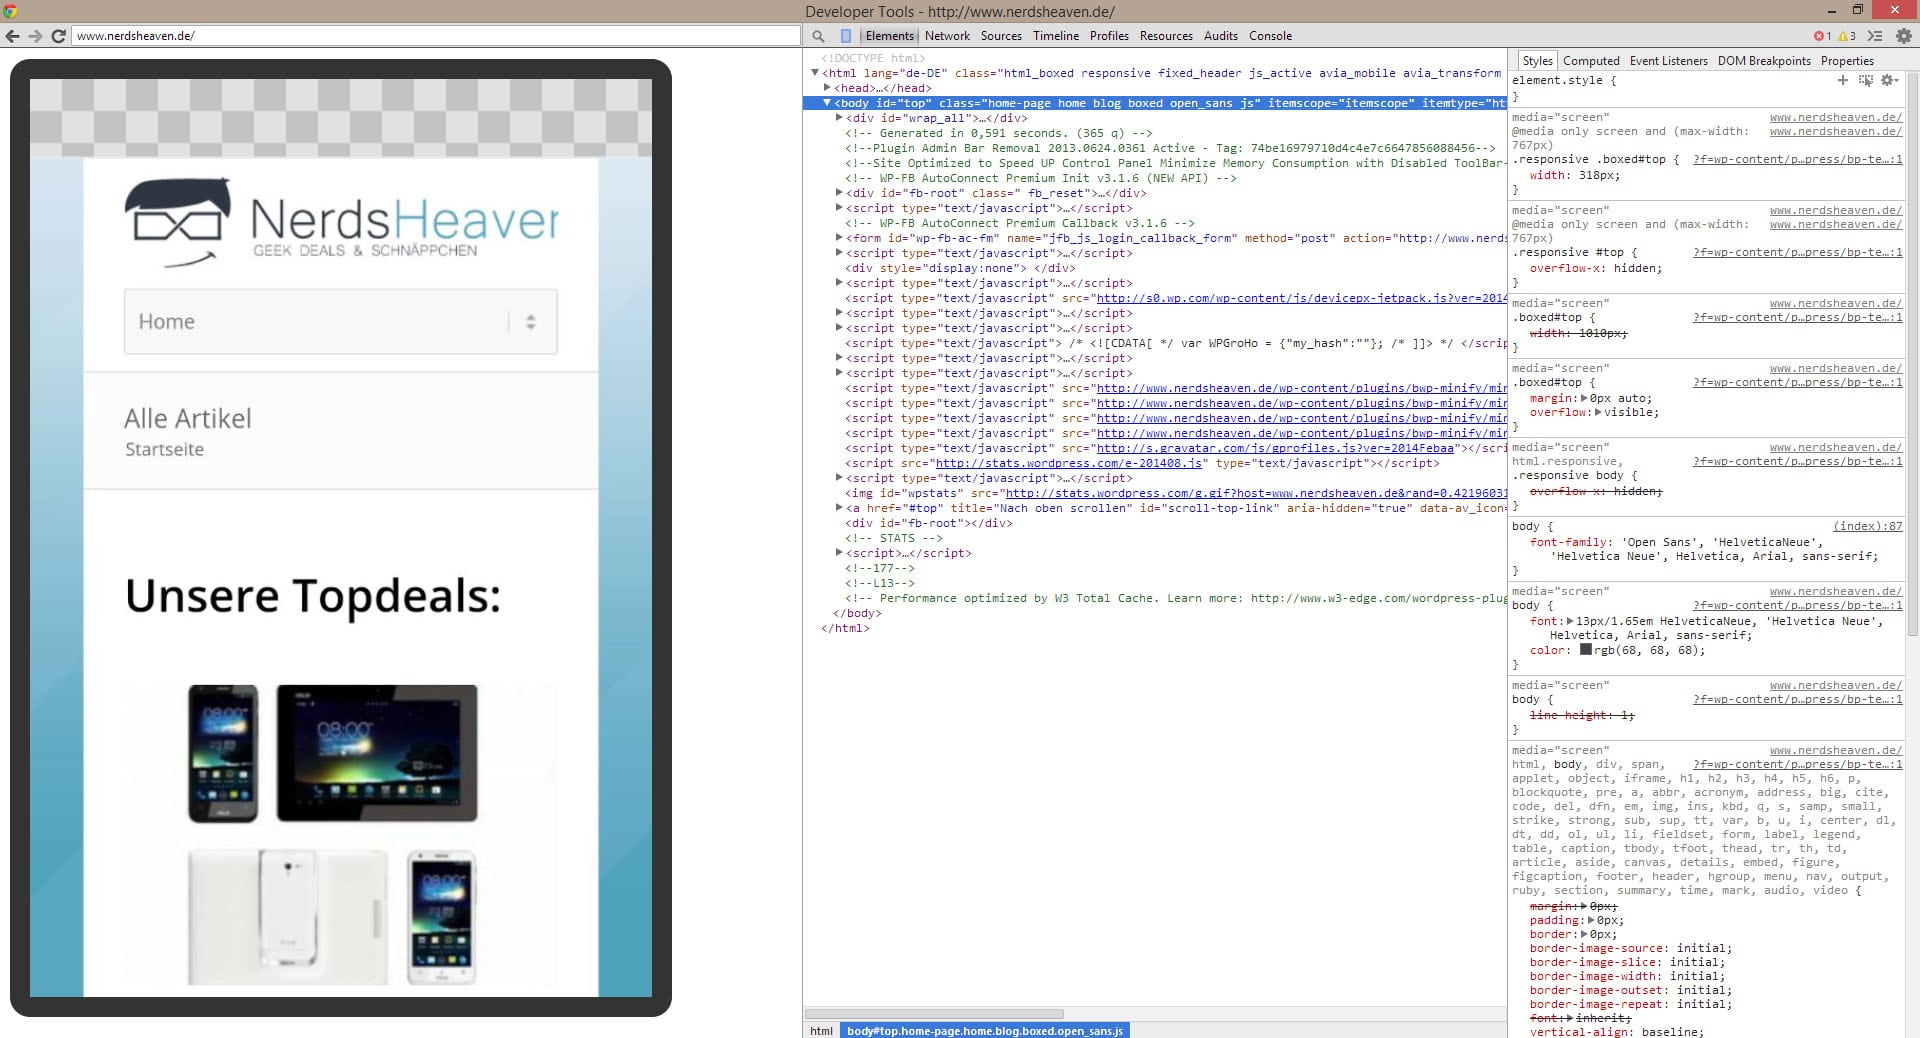Expand the head element node

point(827,88)
